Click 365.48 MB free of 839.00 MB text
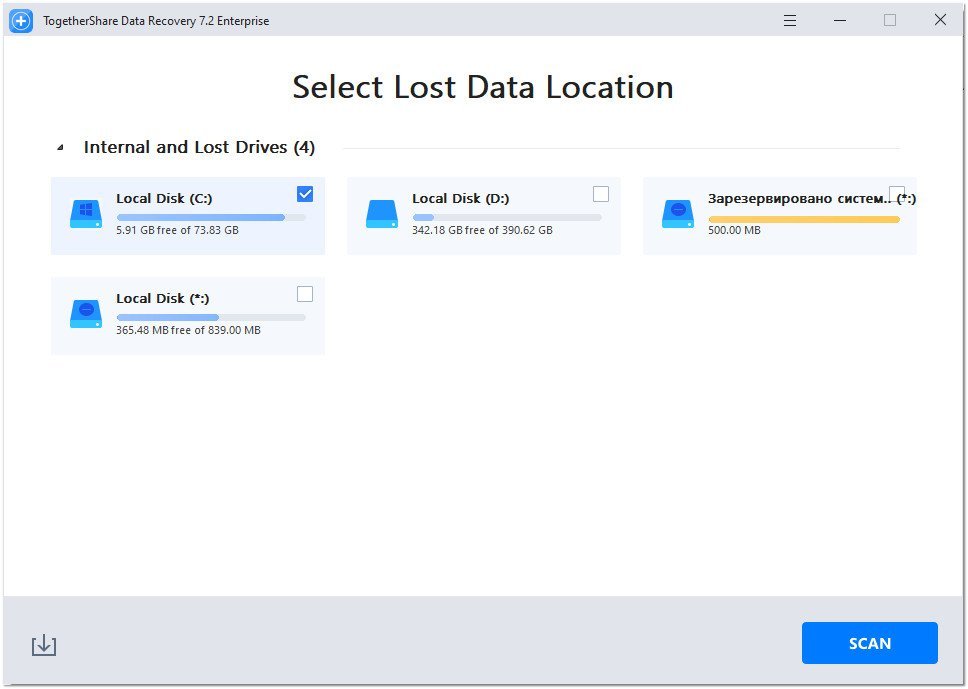The image size is (968, 689). 188,330
